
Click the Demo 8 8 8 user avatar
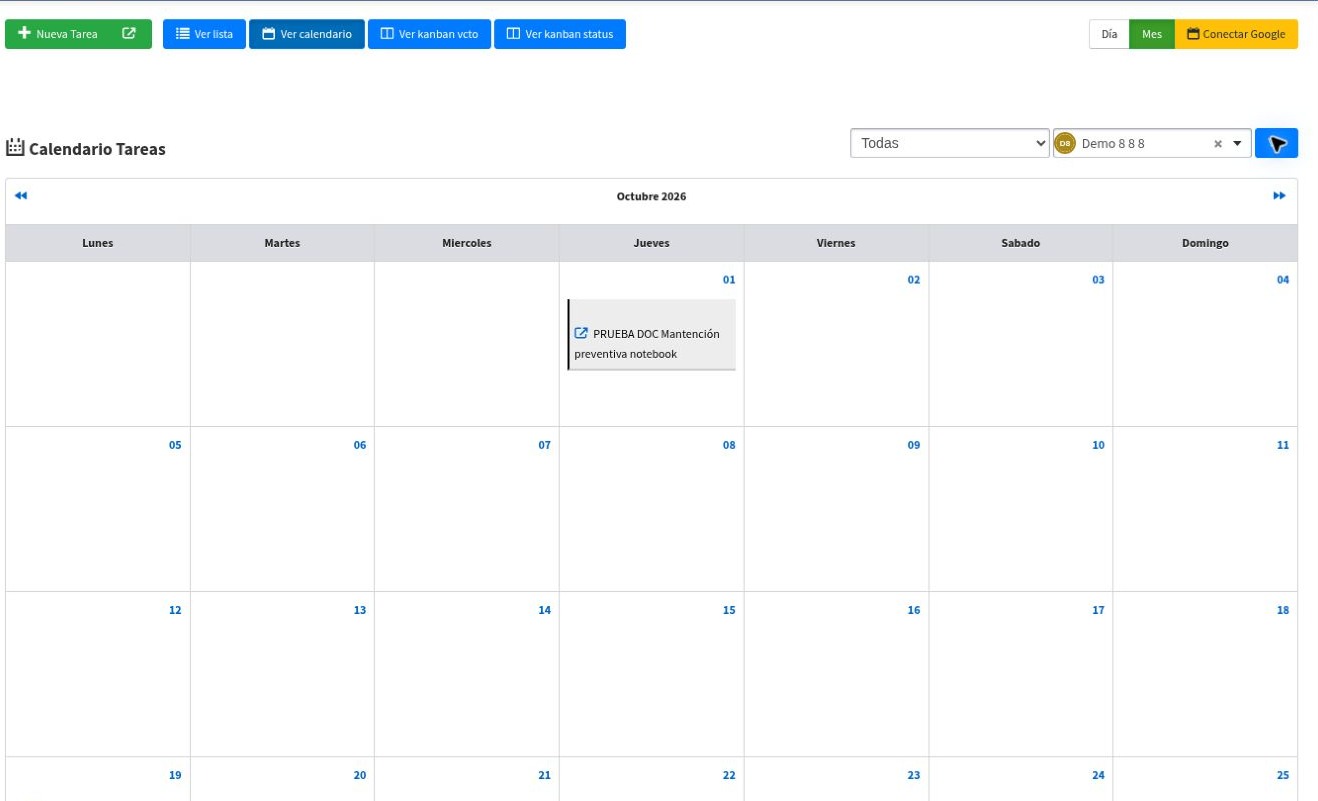pyautogui.click(x=1065, y=144)
